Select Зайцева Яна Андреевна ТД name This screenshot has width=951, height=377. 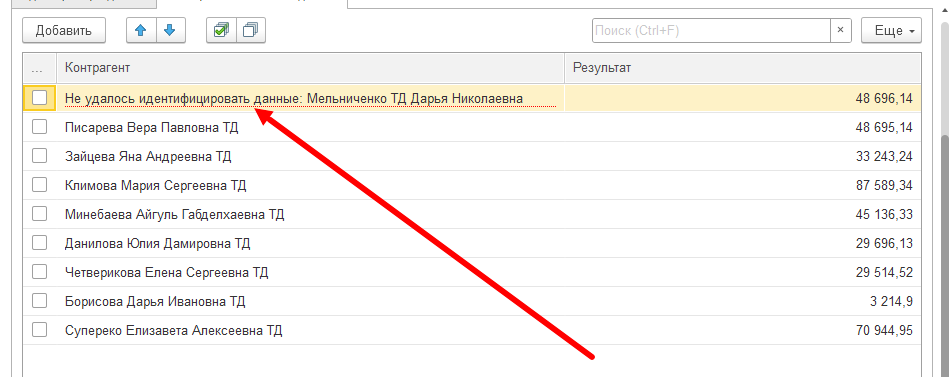148,156
